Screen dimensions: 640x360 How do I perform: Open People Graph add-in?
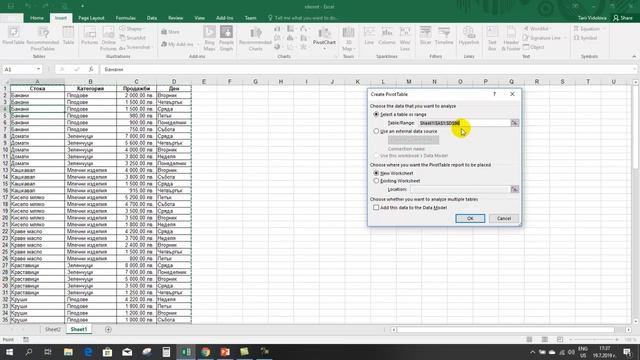tap(226, 38)
